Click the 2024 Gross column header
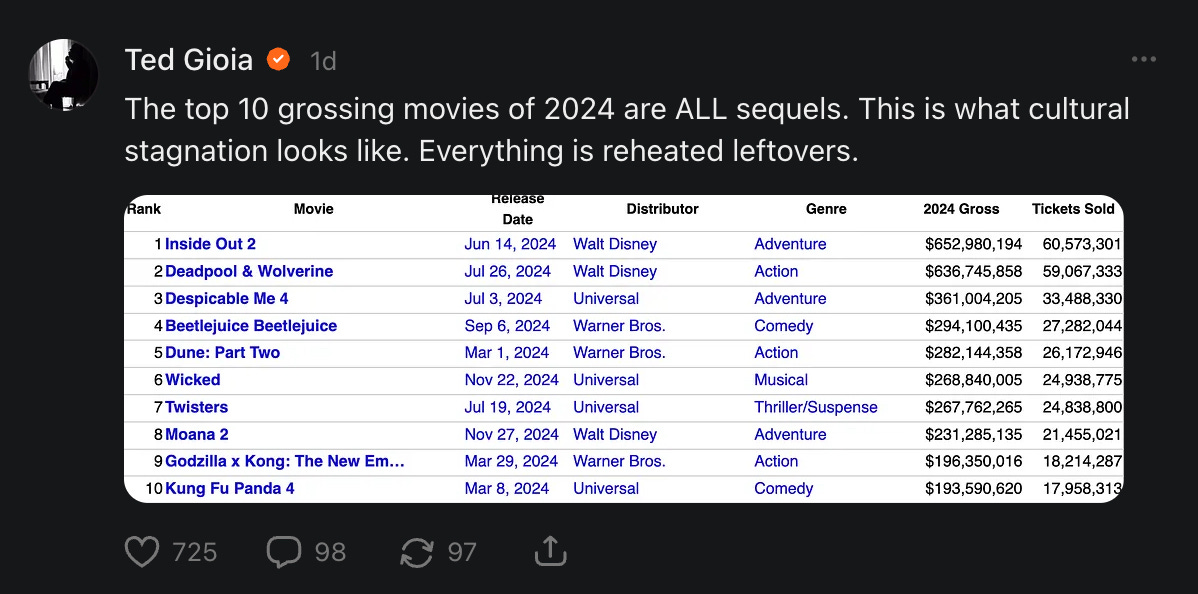The height and width of the screenshot is (594, 1198). [961, 209]
